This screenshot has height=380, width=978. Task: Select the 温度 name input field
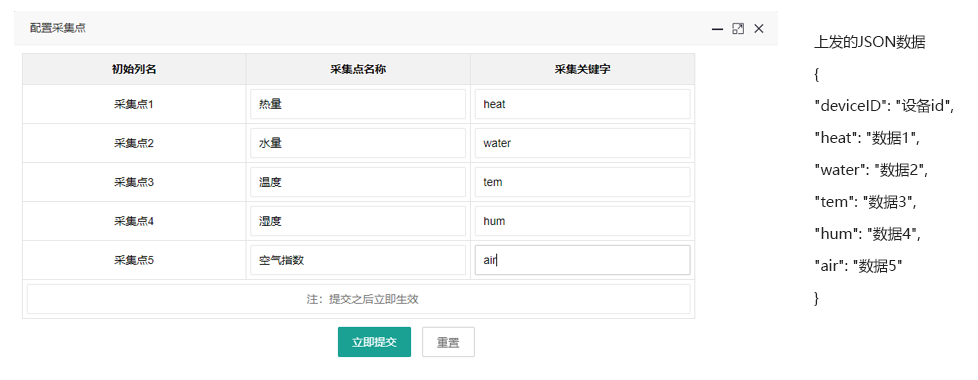click(x=358, y=182)
